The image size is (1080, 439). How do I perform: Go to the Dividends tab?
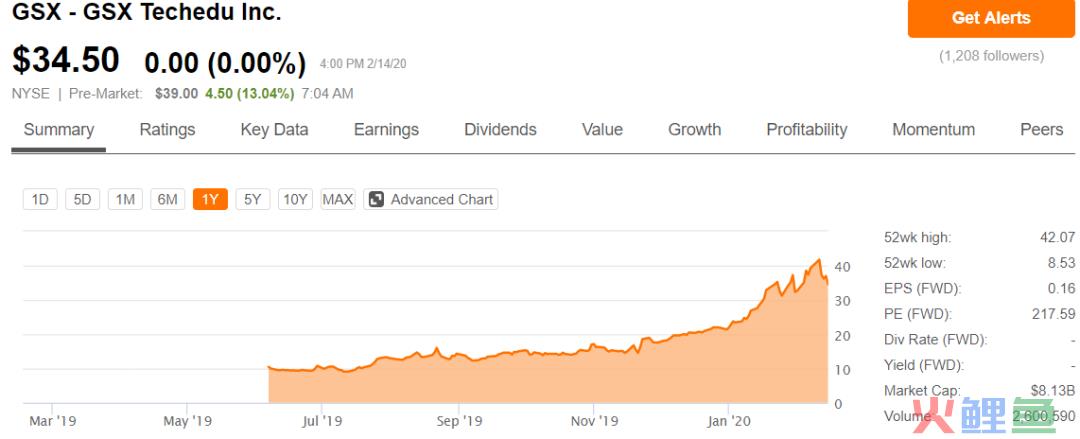tap(500, 130)
